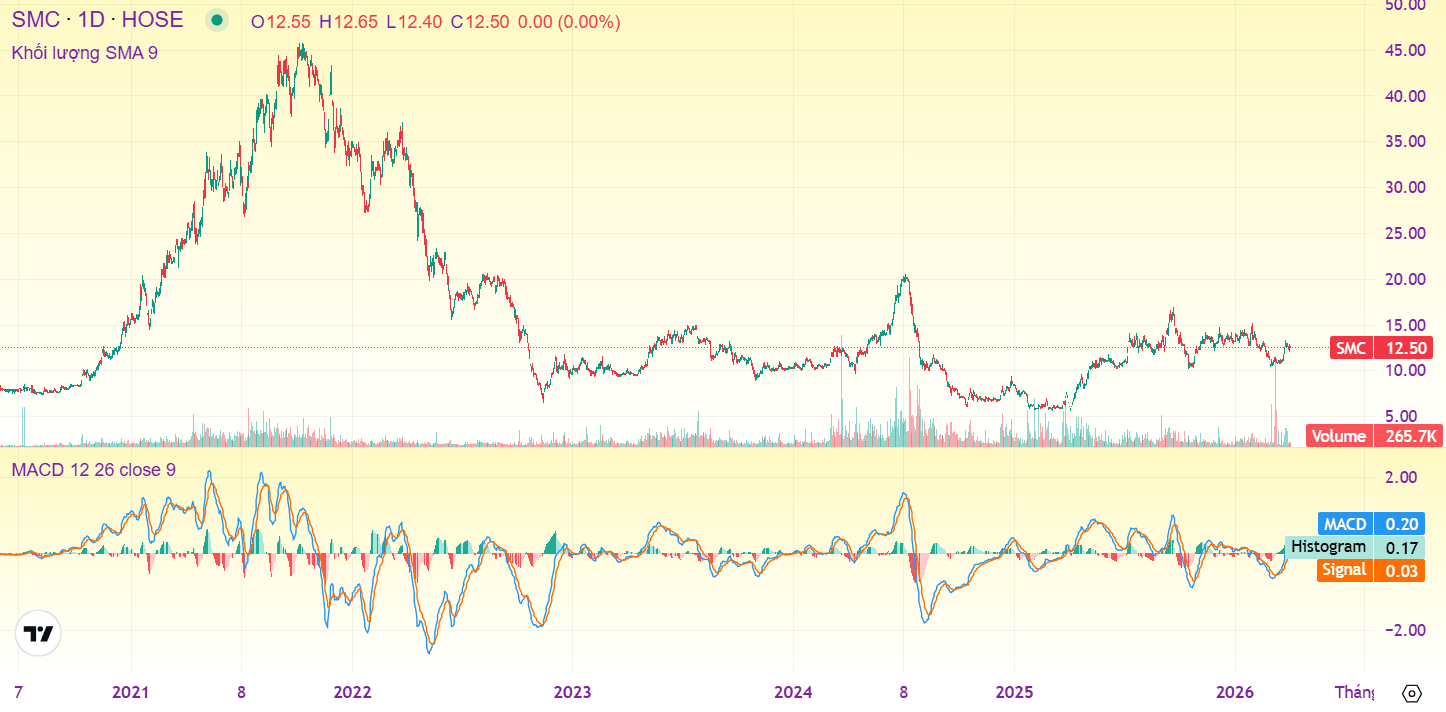The image size is (1446, 712).
Task: Click the 20.00 price scale label
Action: click(x=1404, y=279)
